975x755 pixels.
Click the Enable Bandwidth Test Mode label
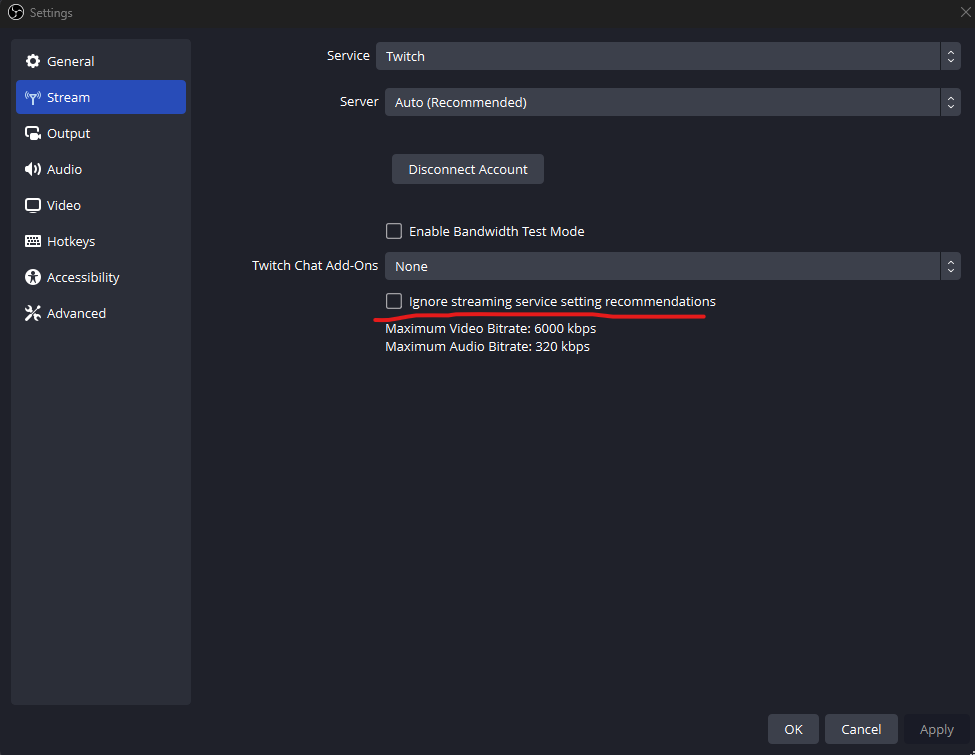[x=497, y=231]
